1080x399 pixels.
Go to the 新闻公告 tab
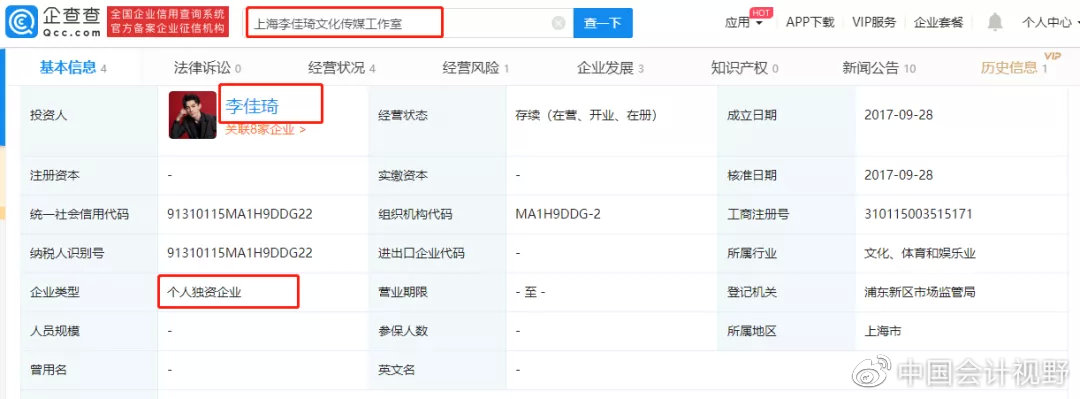coord(879,68)
